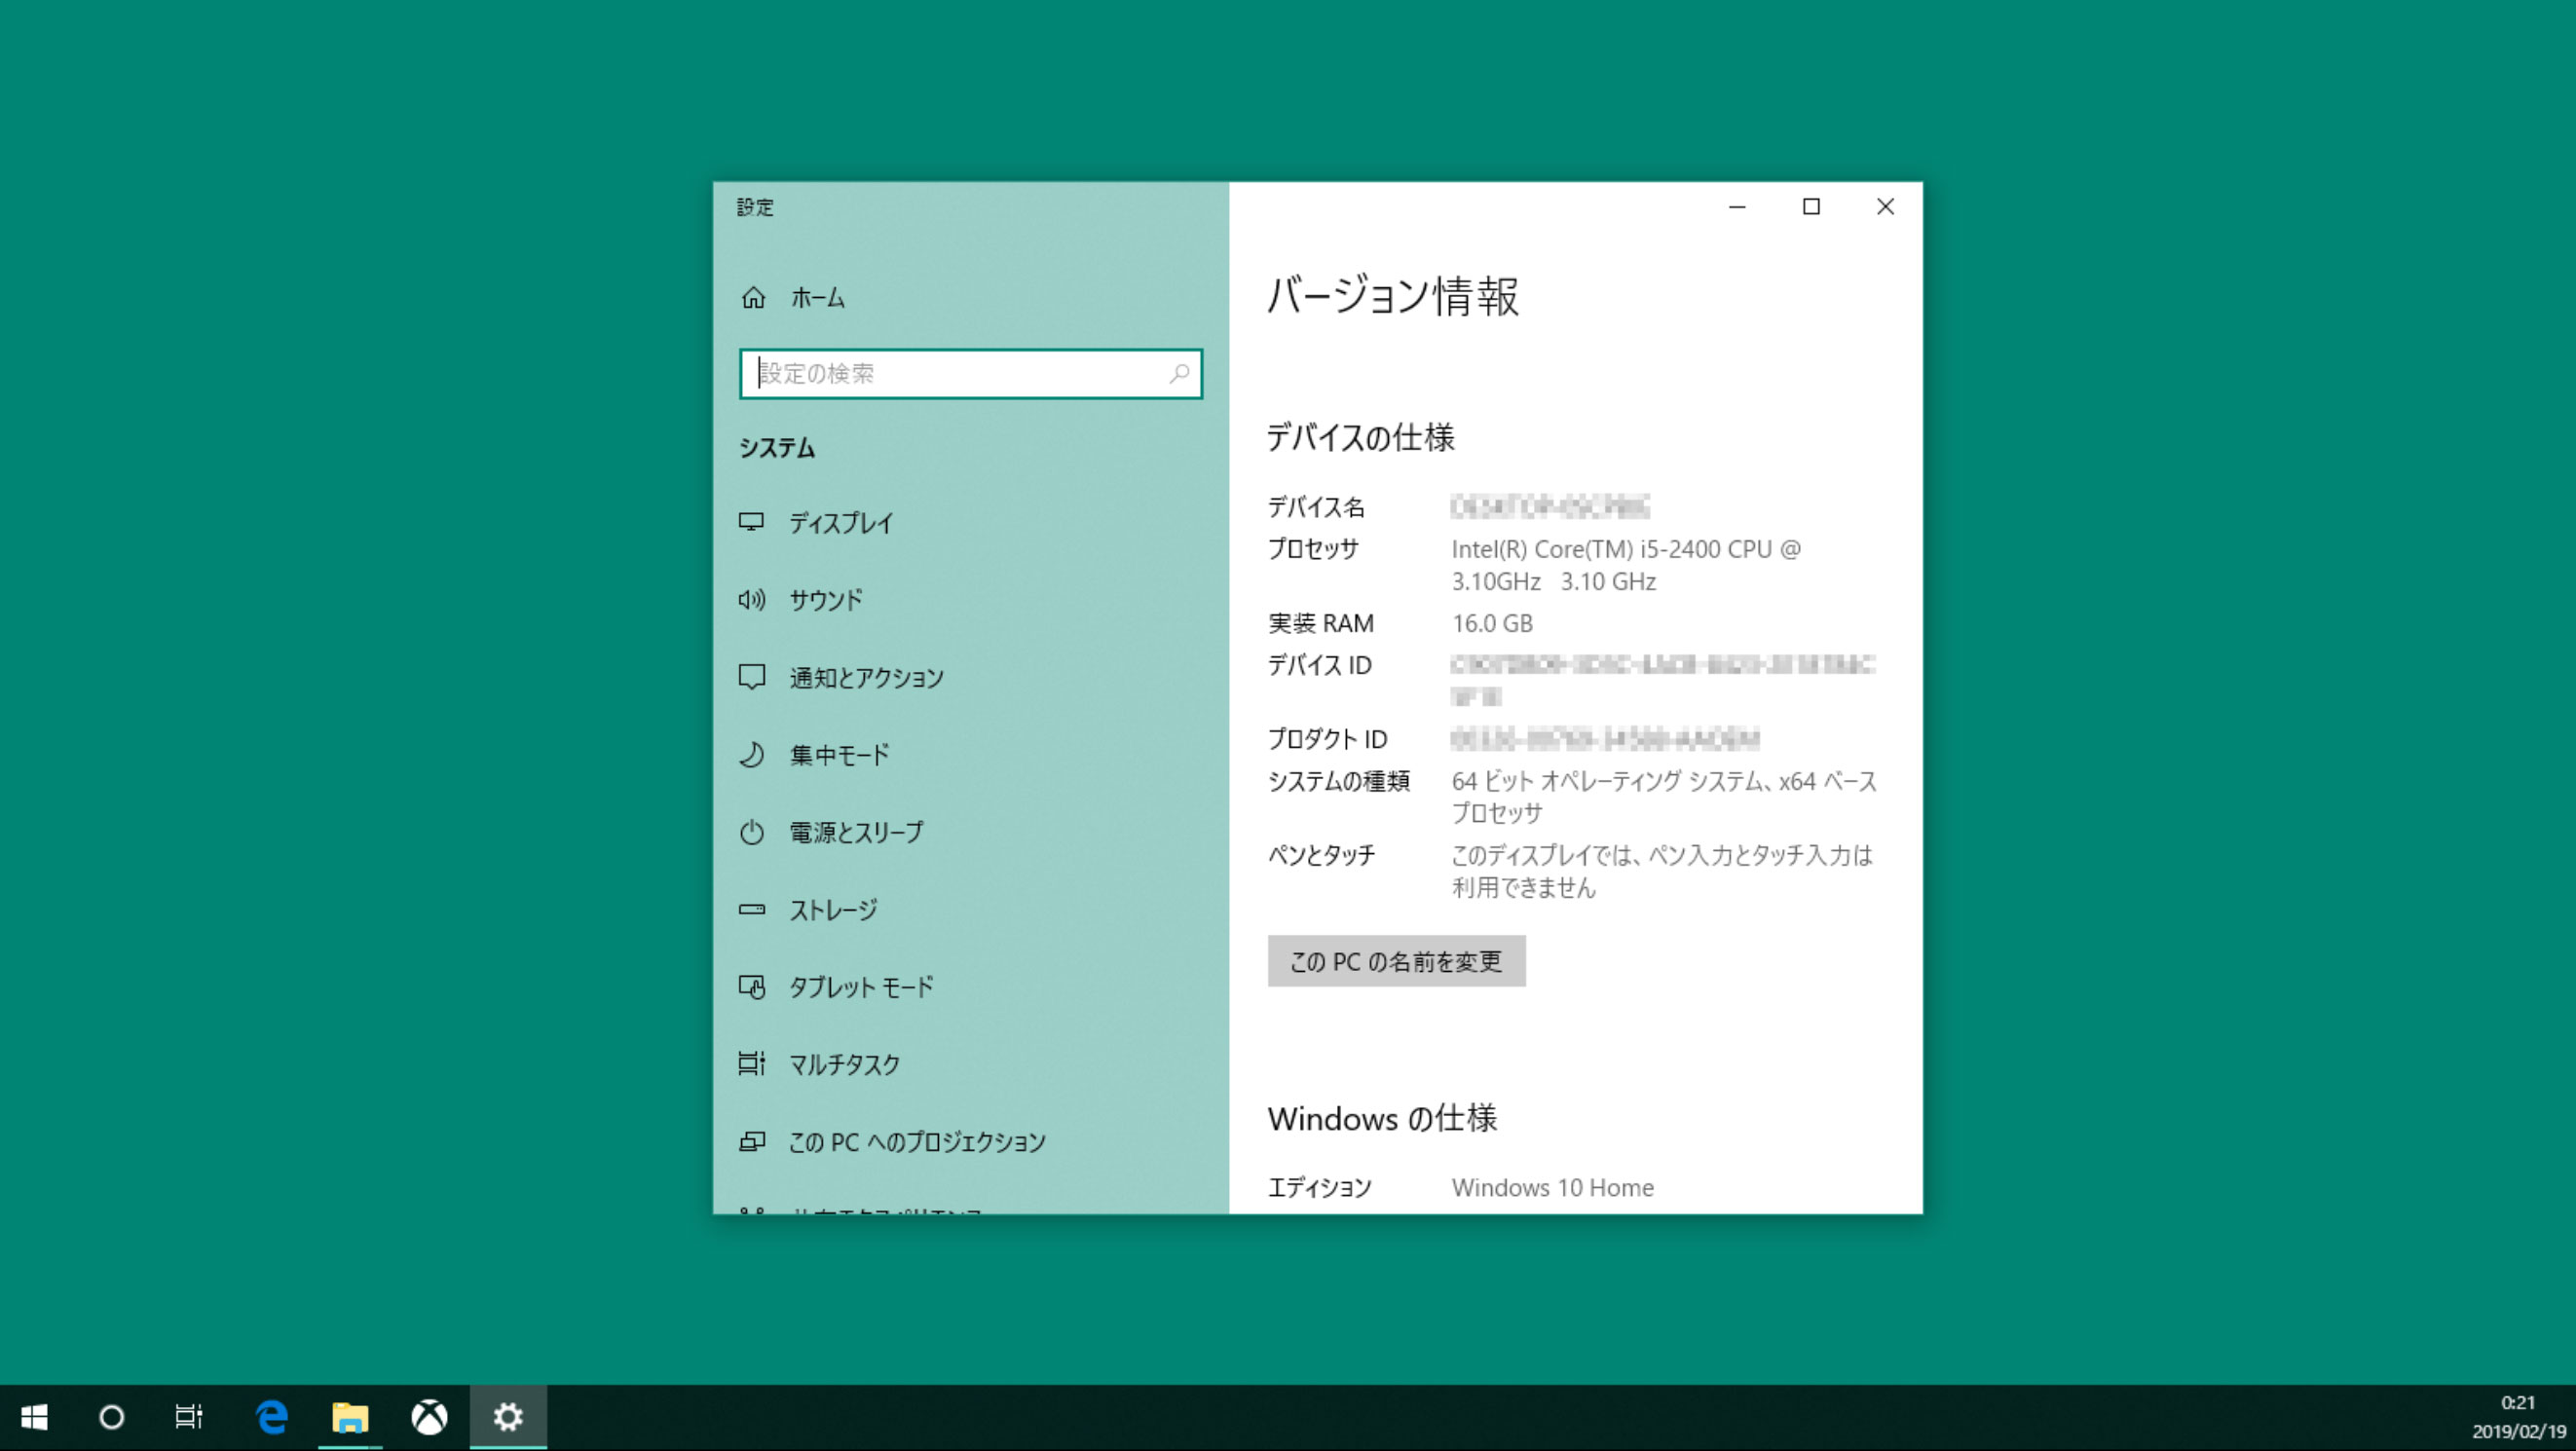Open Cortana circle on the taskbar
Screen dimensions: 2576x1451
click(112, 1417)
